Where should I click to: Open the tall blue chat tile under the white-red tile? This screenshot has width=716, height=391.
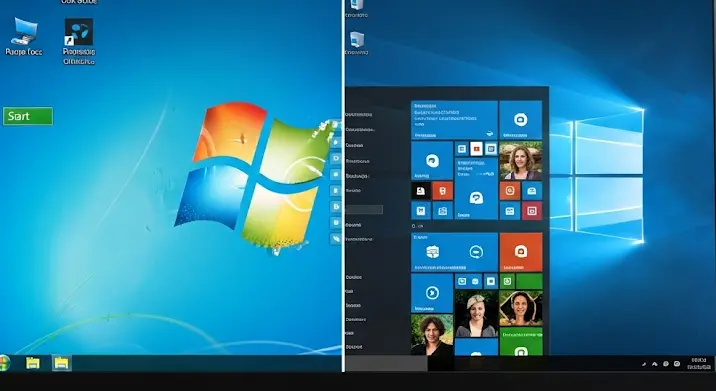[476, 188]
